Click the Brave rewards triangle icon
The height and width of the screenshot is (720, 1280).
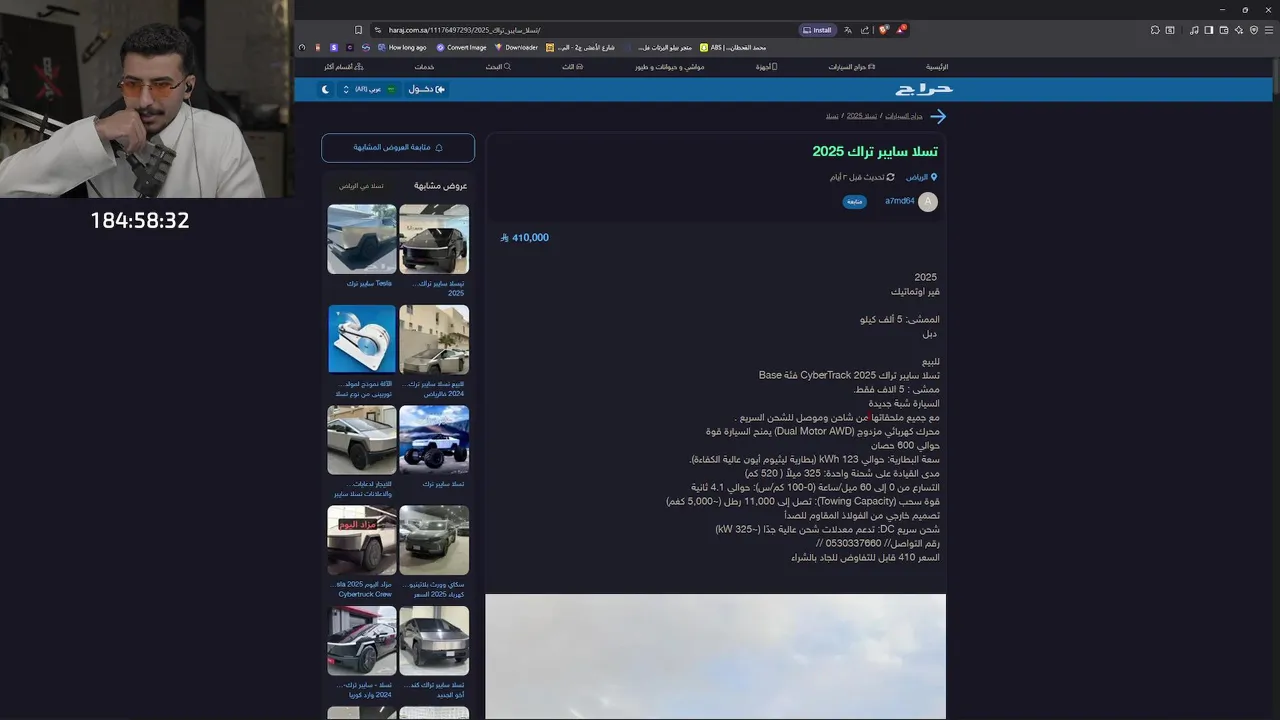coord(900,30)
